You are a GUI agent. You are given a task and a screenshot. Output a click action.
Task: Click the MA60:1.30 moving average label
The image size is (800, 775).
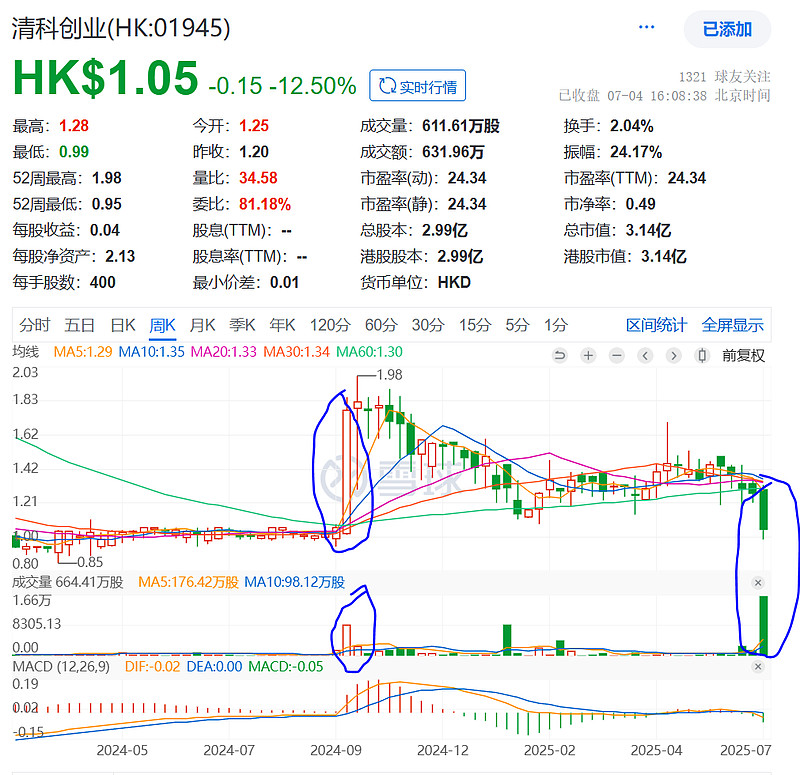tap(369, 352)
